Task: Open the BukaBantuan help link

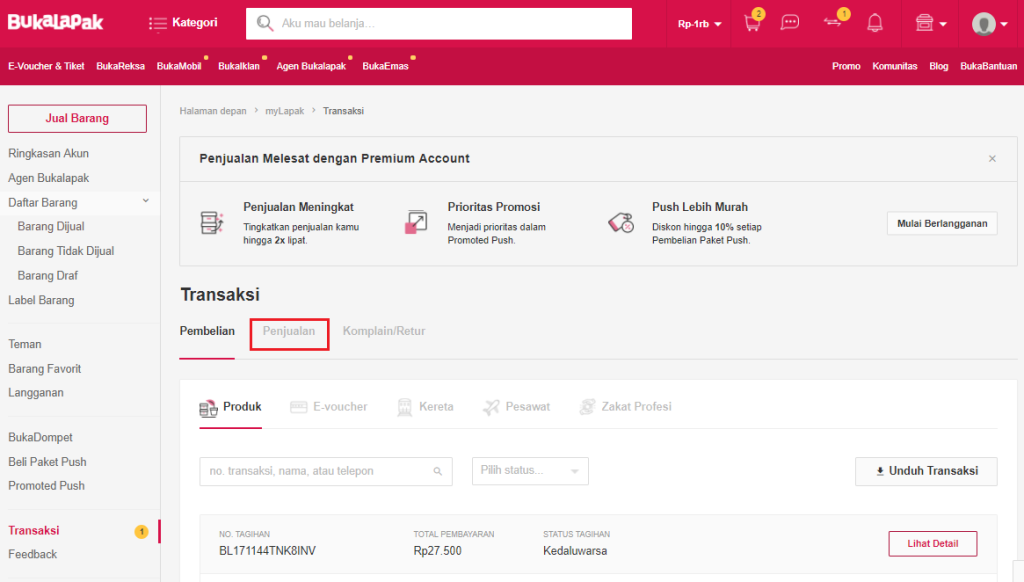Action: pos(988,66)
